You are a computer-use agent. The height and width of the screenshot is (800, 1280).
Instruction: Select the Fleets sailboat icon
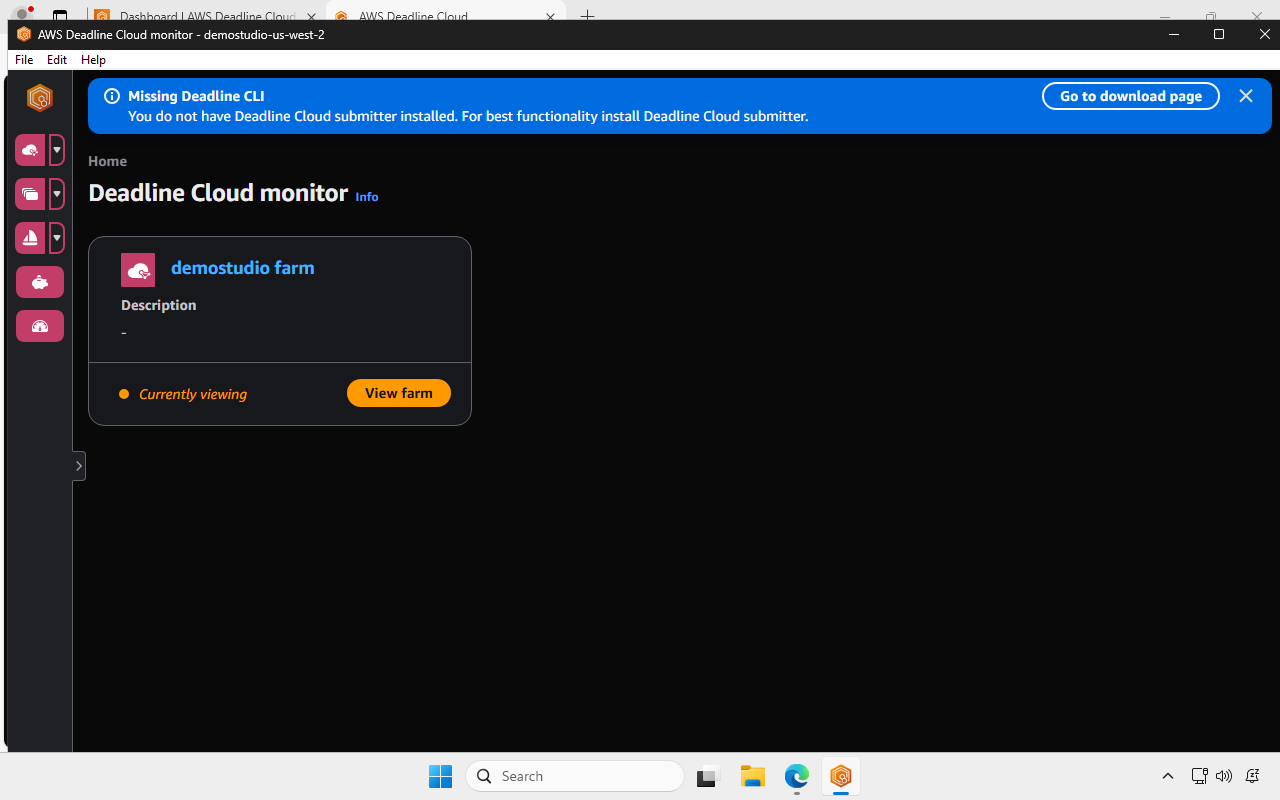(29, 238)
